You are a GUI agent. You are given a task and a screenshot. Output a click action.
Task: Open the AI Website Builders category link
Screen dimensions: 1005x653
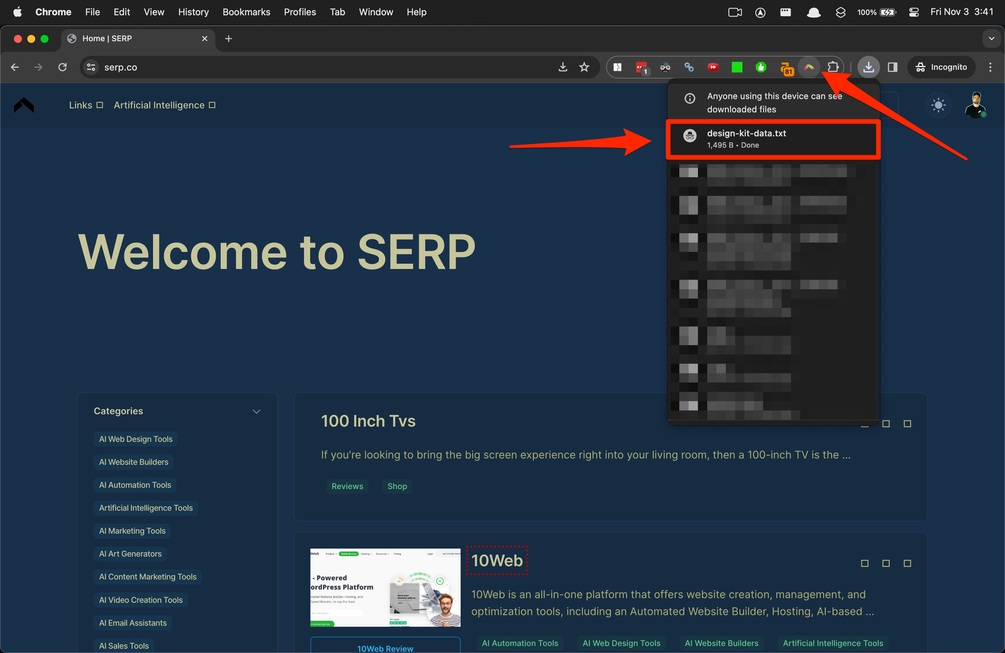click(133, 461)
